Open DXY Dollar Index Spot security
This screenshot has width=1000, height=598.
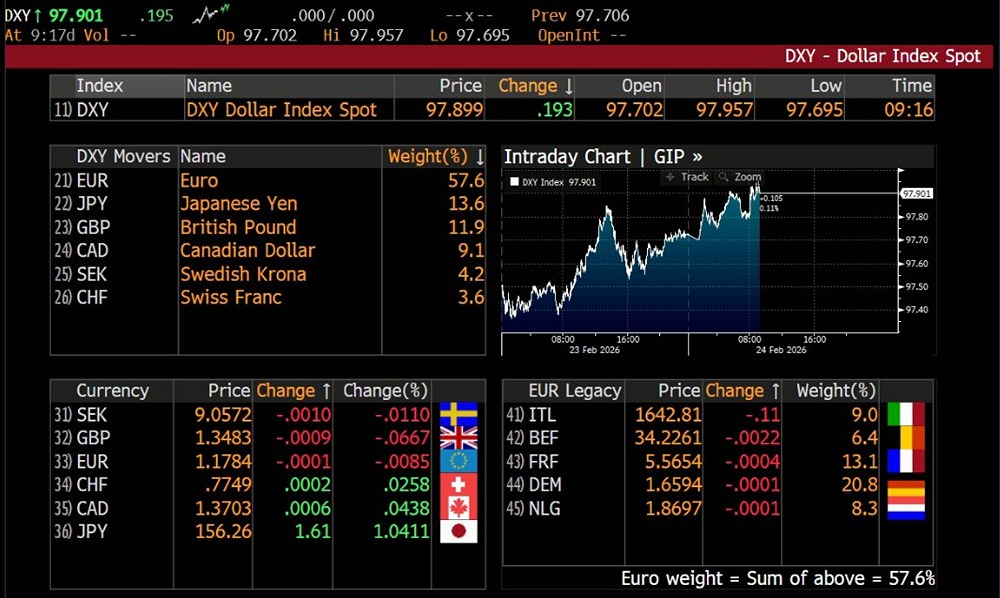tap(281, 110)
